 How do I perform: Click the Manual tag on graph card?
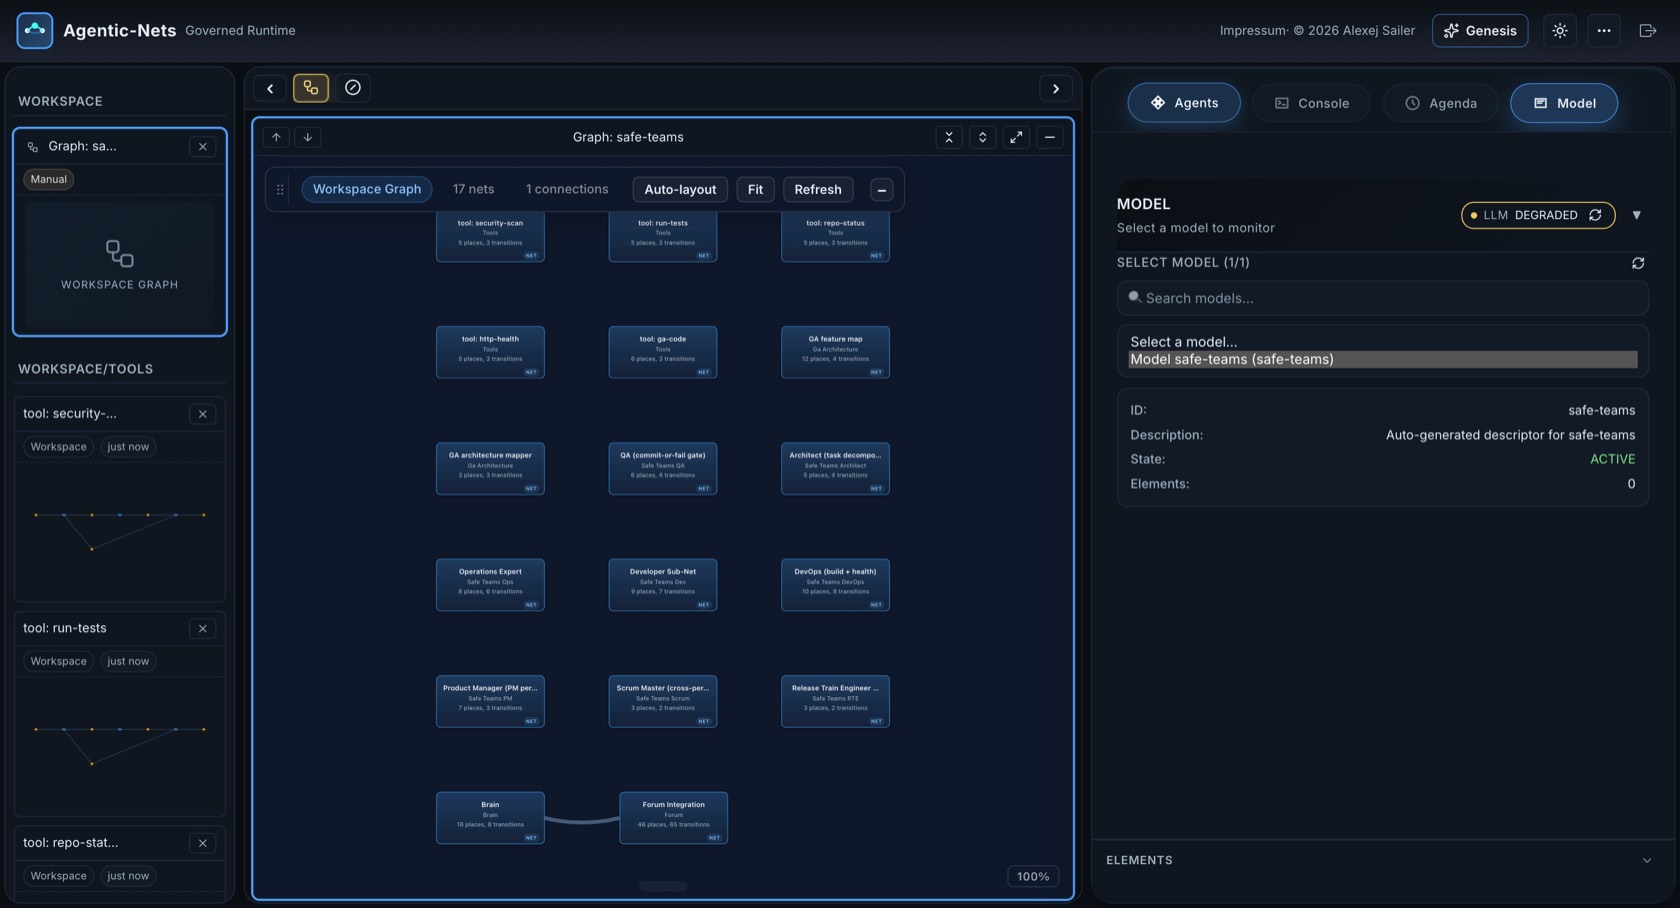[48, 179]
